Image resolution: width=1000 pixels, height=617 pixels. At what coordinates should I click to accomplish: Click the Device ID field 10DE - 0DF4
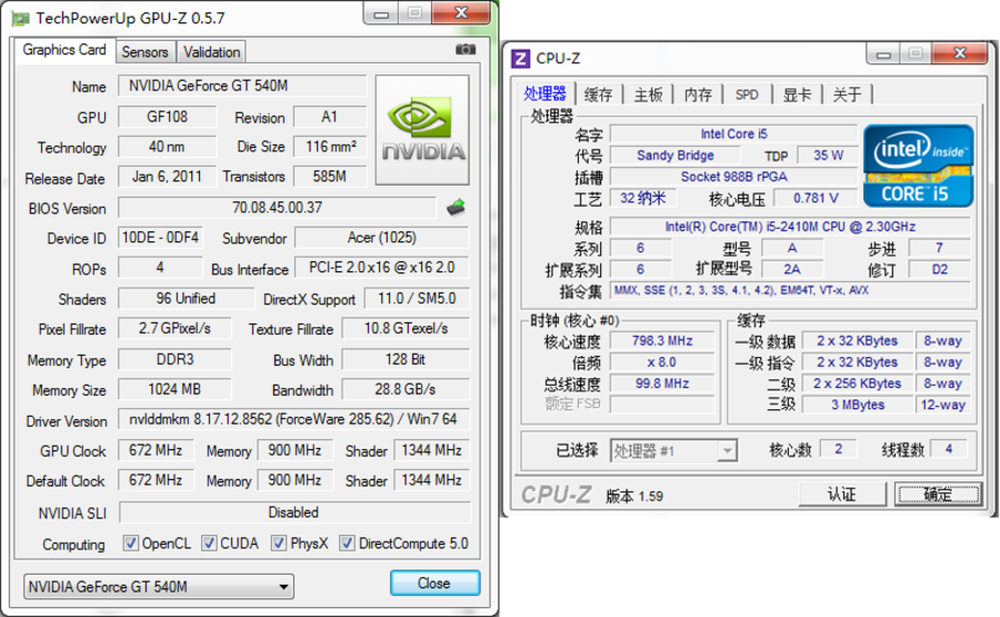click(x=161, y=238)
